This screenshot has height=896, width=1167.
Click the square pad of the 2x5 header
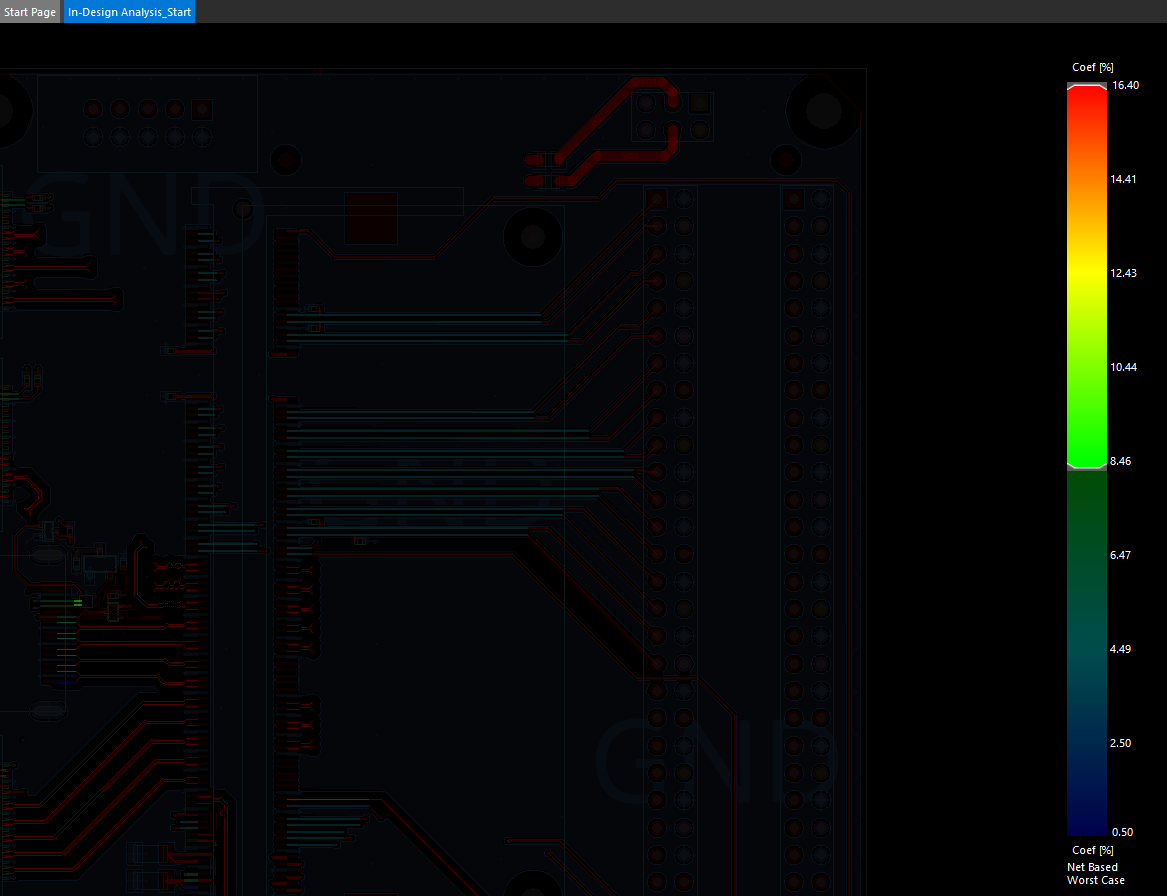202,109
